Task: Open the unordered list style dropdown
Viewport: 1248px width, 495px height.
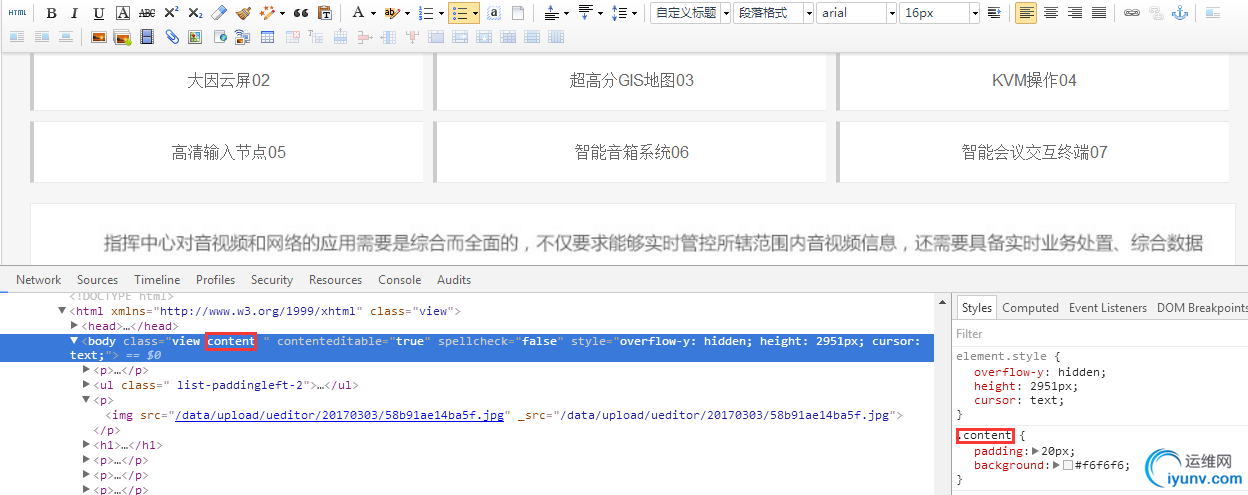Action: (475, 13)
